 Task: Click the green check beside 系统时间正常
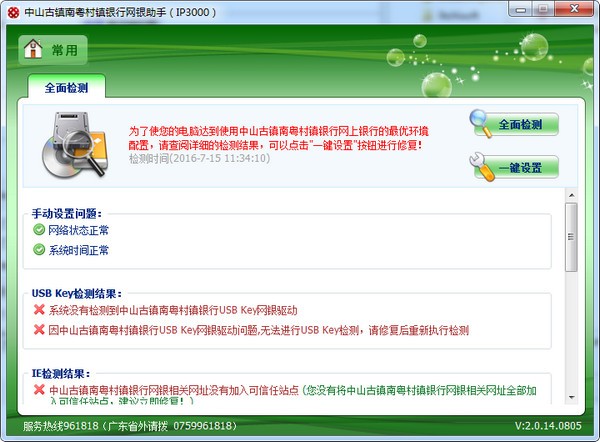[x=39, y=250]
